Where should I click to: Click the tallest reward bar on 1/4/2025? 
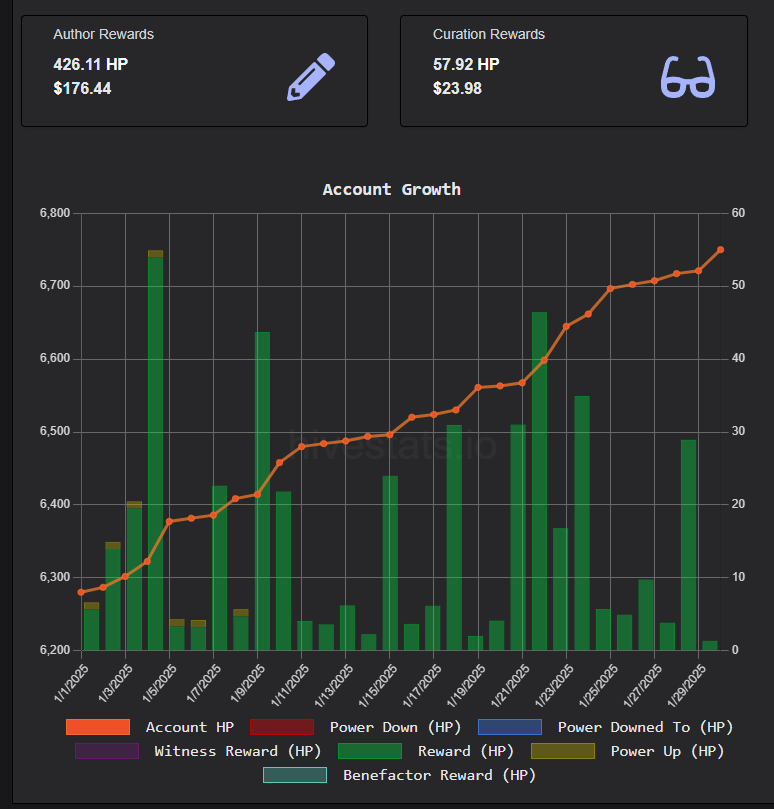coord(155,454)
